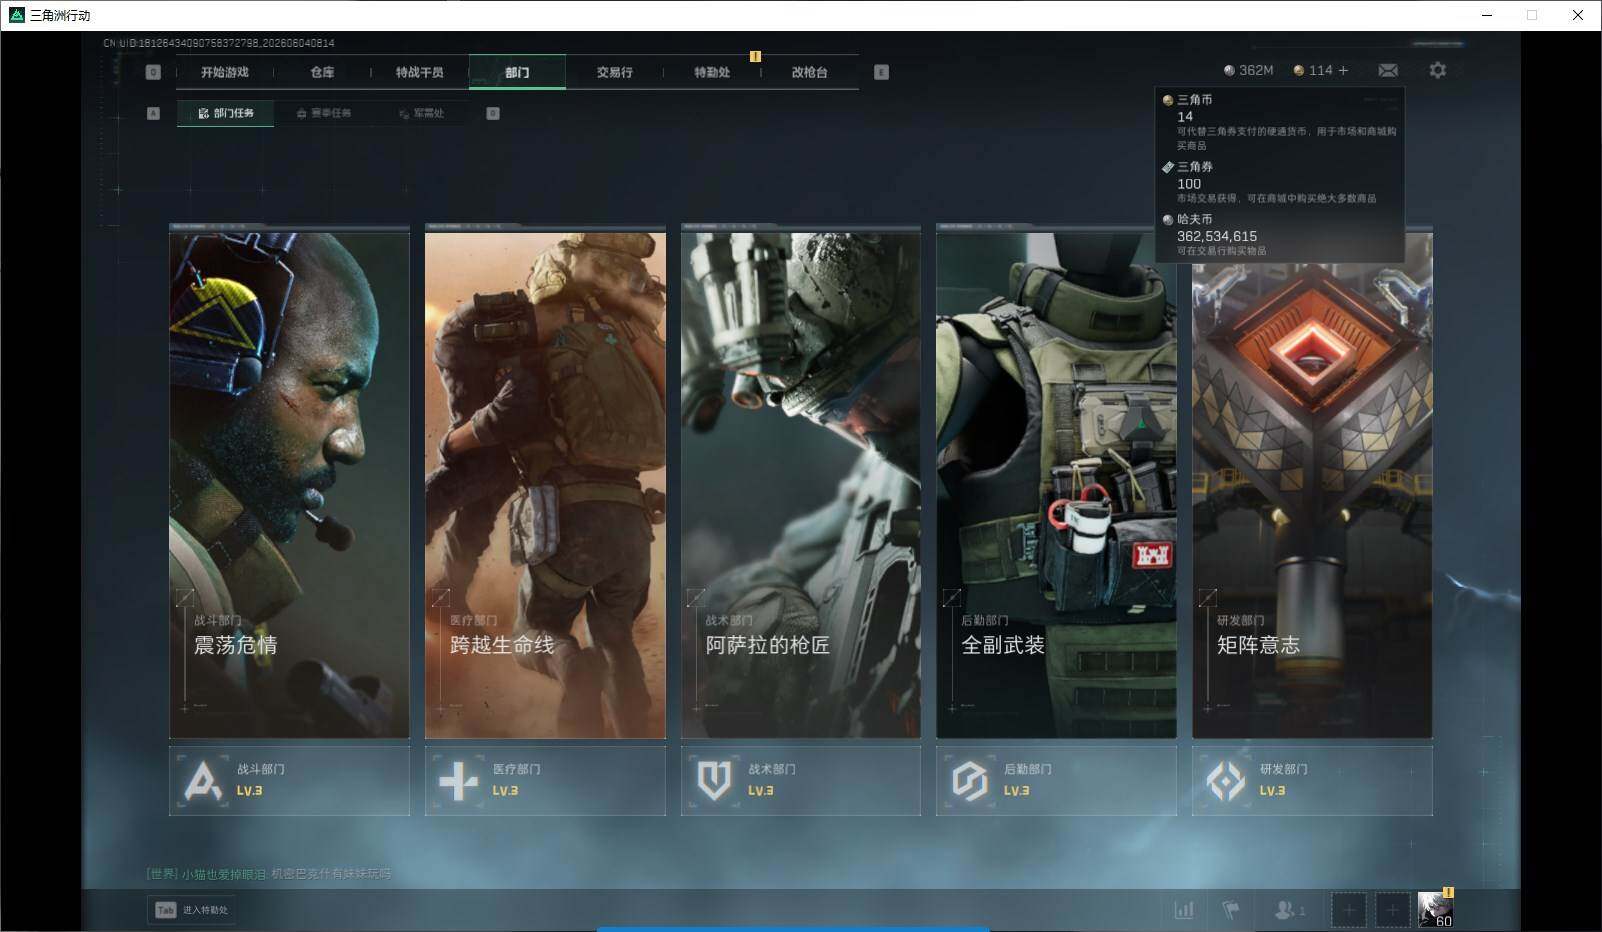Click the 后勤部门 LV.3 button
1602x932 pixels.
point(1056,781)
